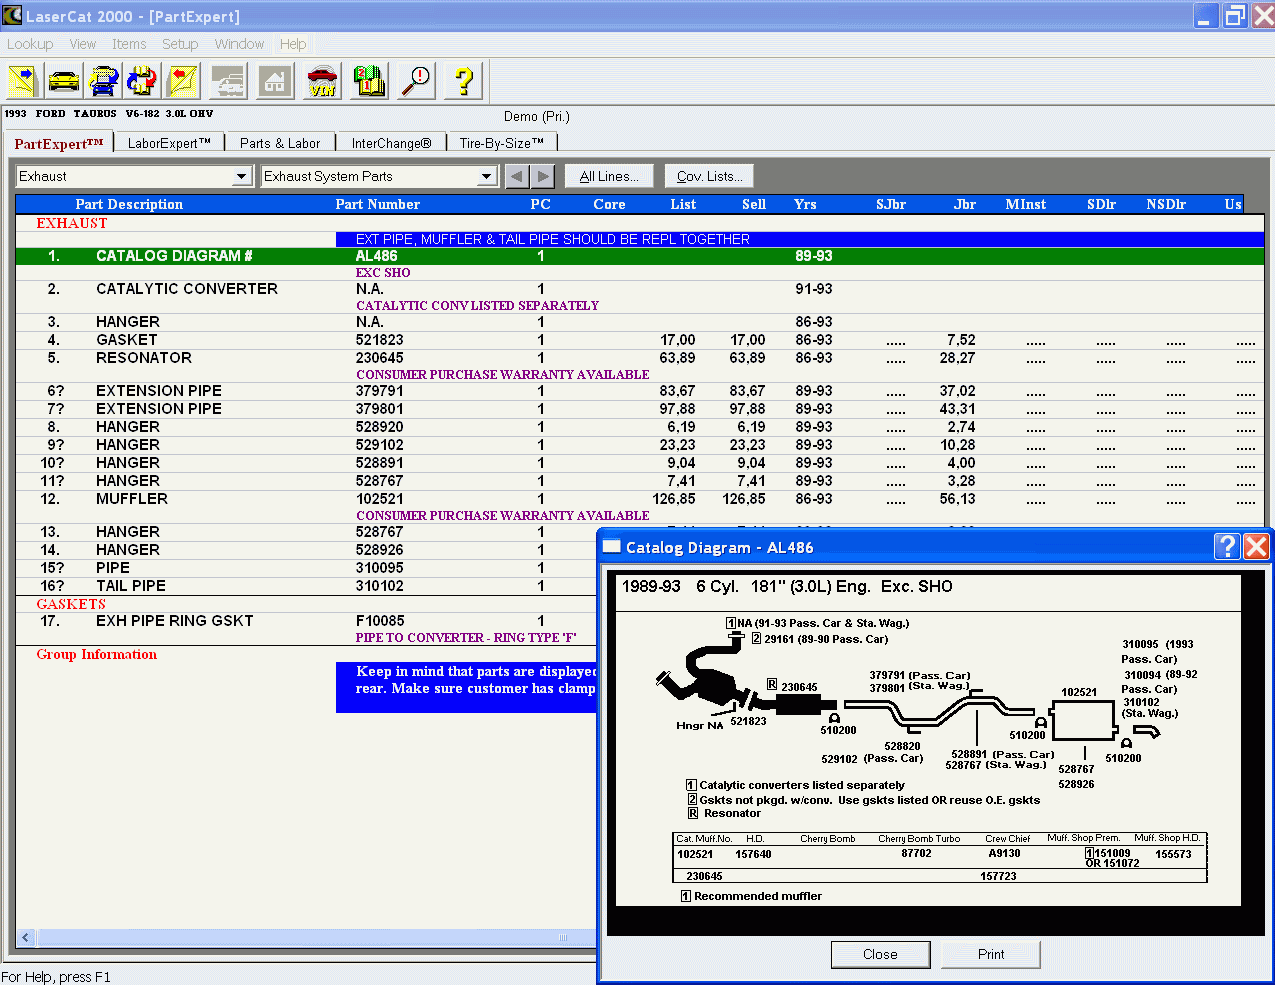Click the magnifying glass alert toolbar icon

pyautogui.click(x=416, y=81)
